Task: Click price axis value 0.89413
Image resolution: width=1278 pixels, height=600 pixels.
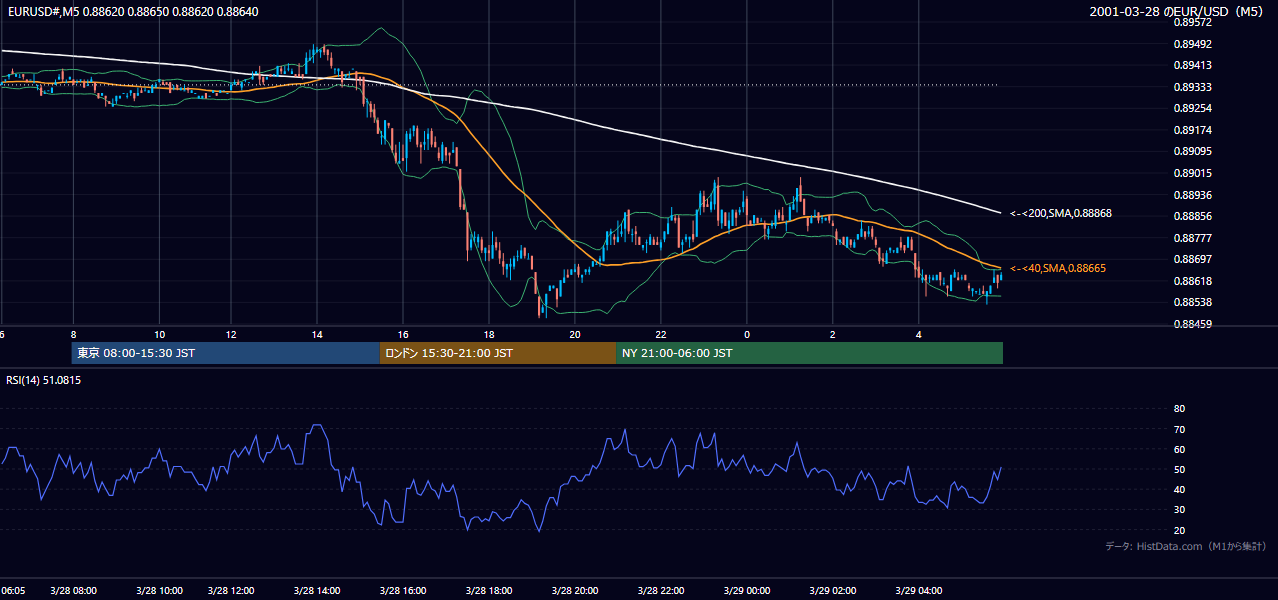Action: tap(1192, 65)
